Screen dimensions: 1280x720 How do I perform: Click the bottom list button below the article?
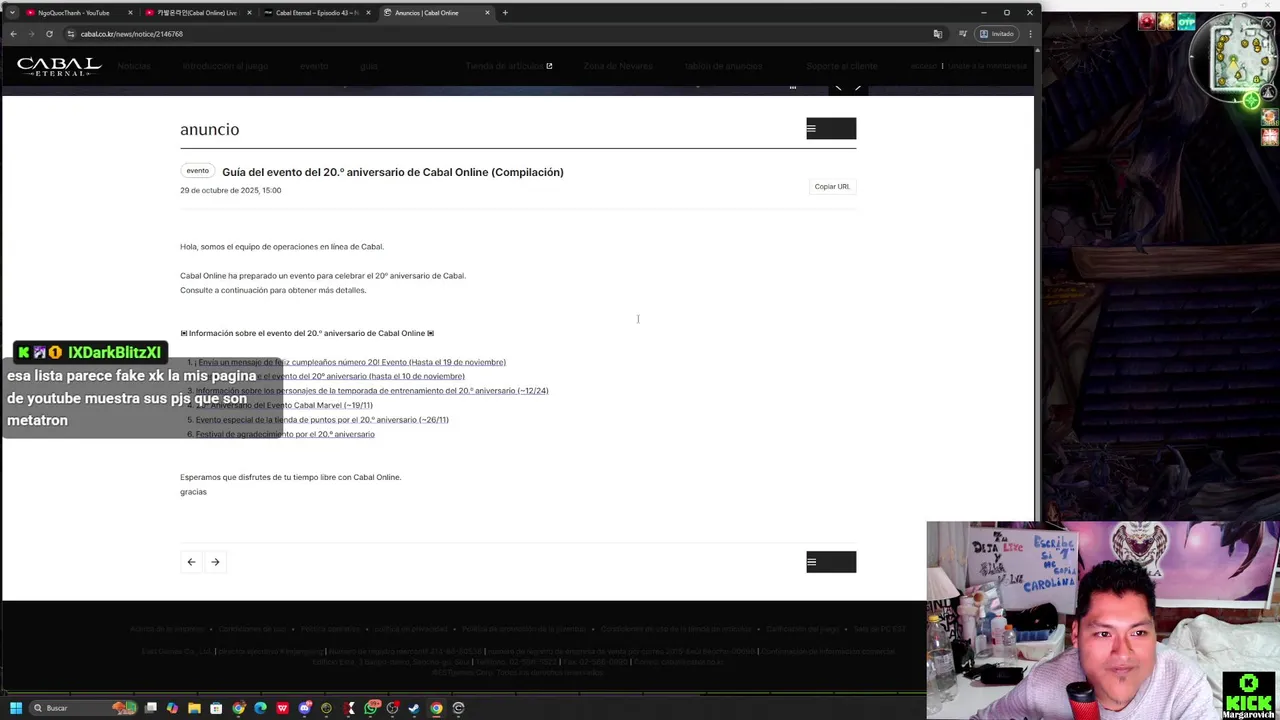tap(831, 562)
